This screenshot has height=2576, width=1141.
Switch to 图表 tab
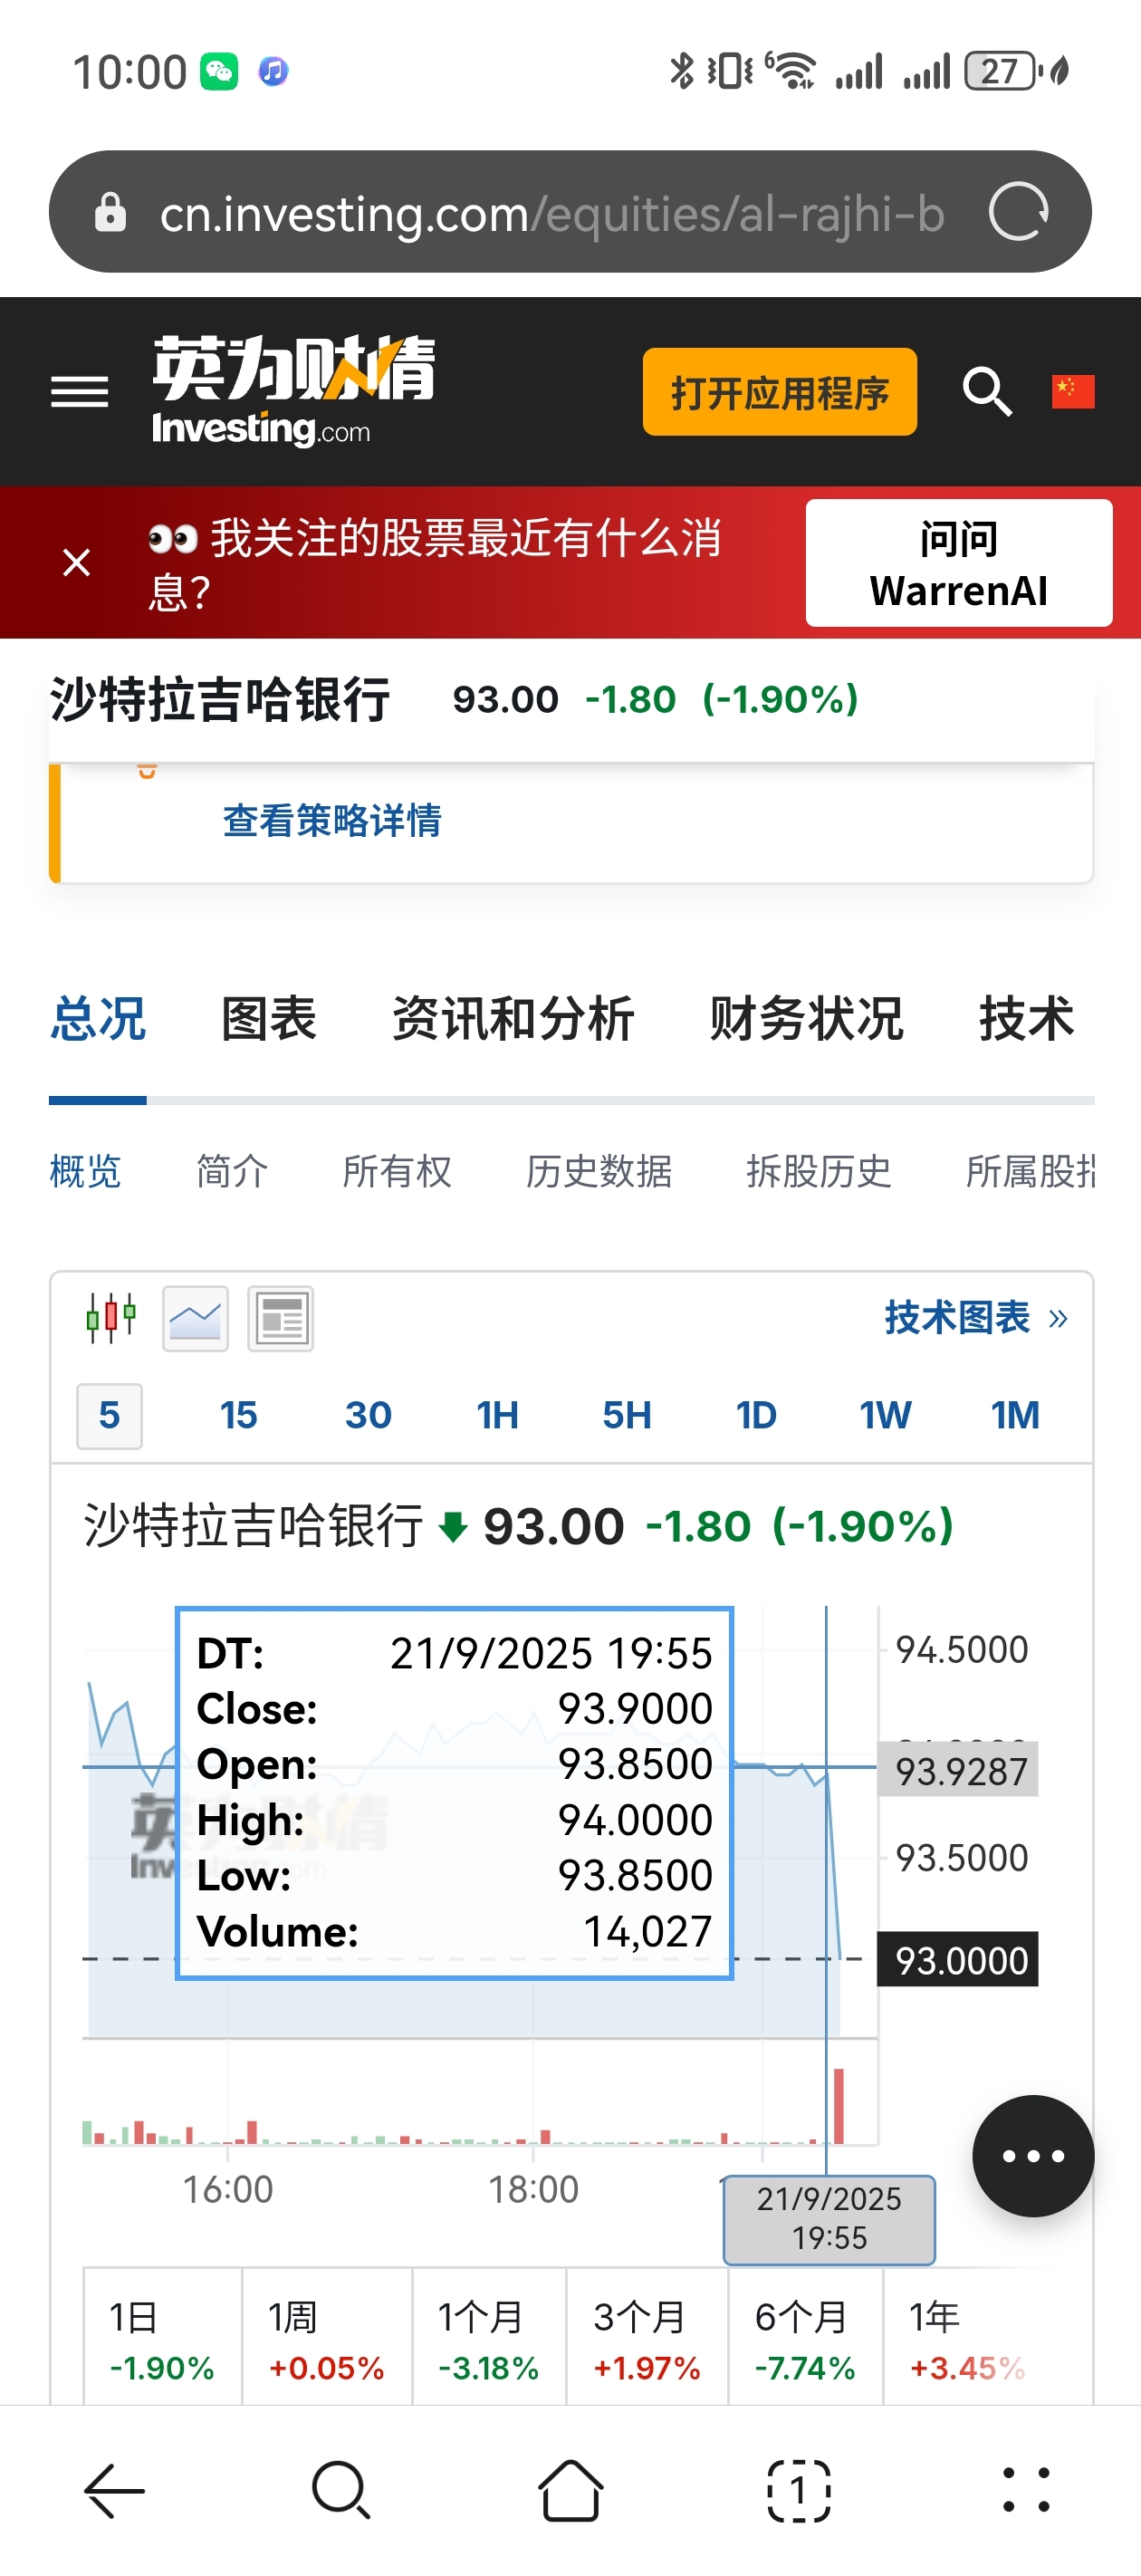tap(269, 1019)
